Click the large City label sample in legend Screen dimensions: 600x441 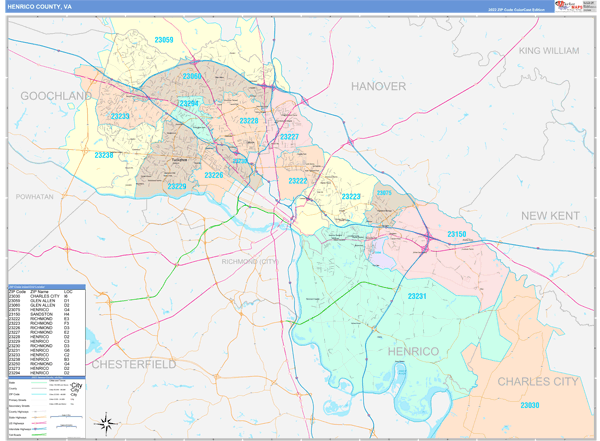coord(77,388)
